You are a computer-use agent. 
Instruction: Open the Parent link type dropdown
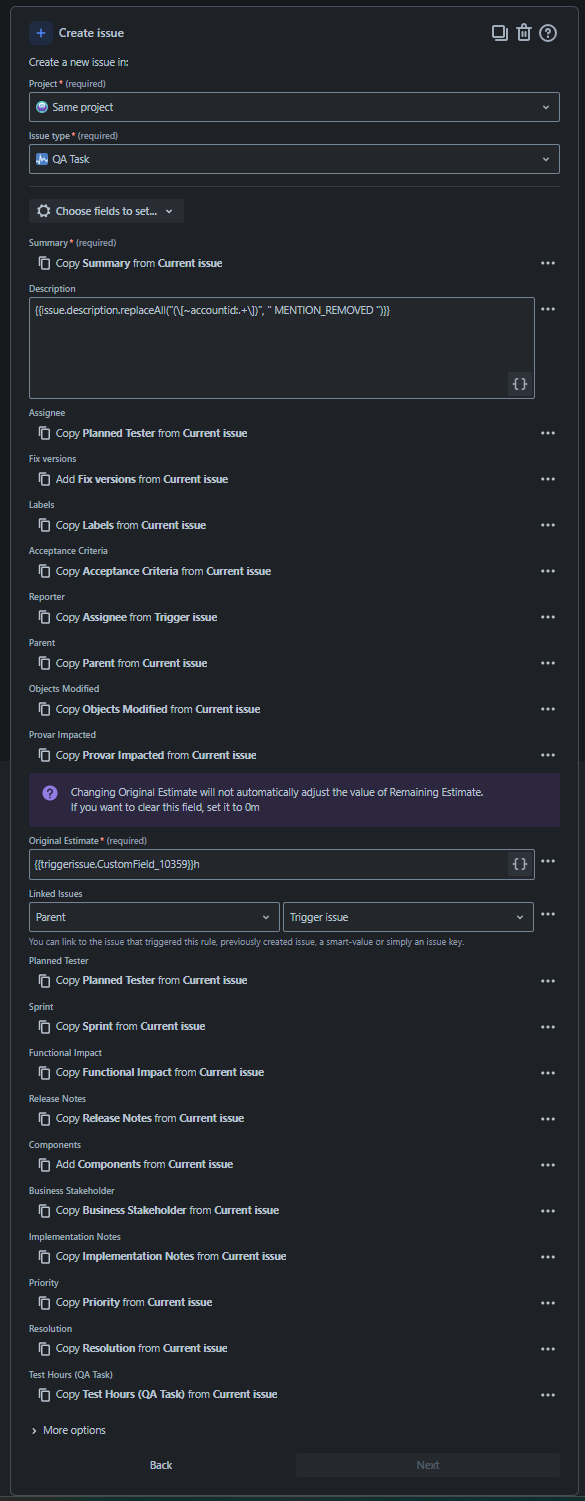[x=154, y=917]
